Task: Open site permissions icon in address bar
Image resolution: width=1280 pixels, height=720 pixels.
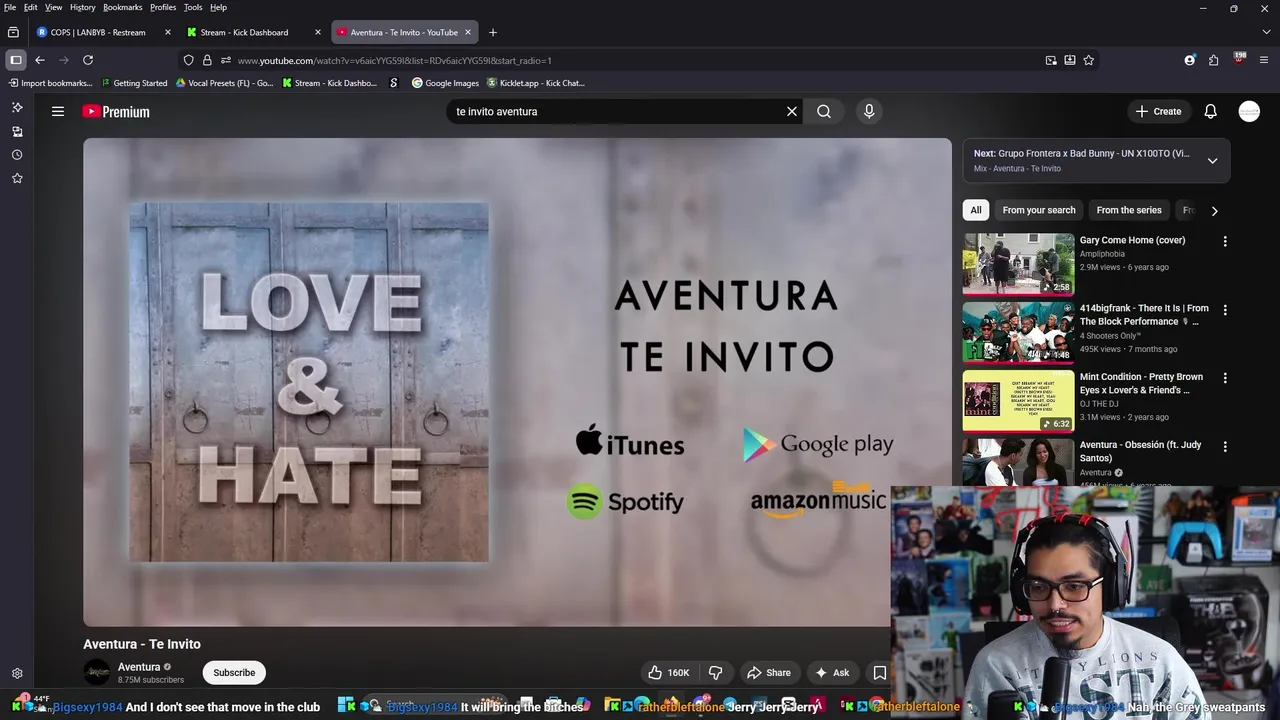Action: pos(226,60)
